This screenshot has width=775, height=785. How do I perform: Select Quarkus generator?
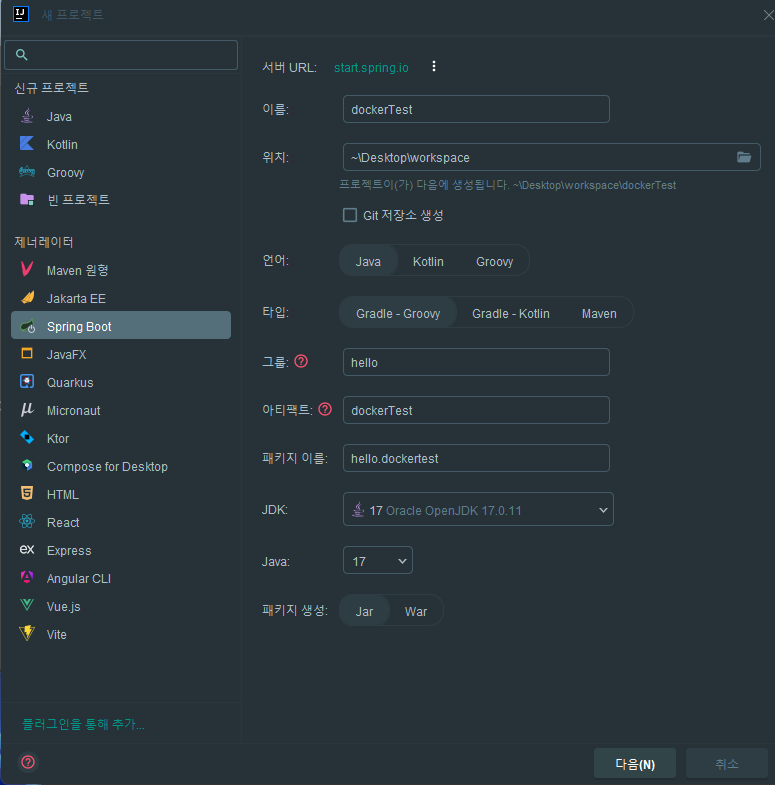tap(70, 382)
